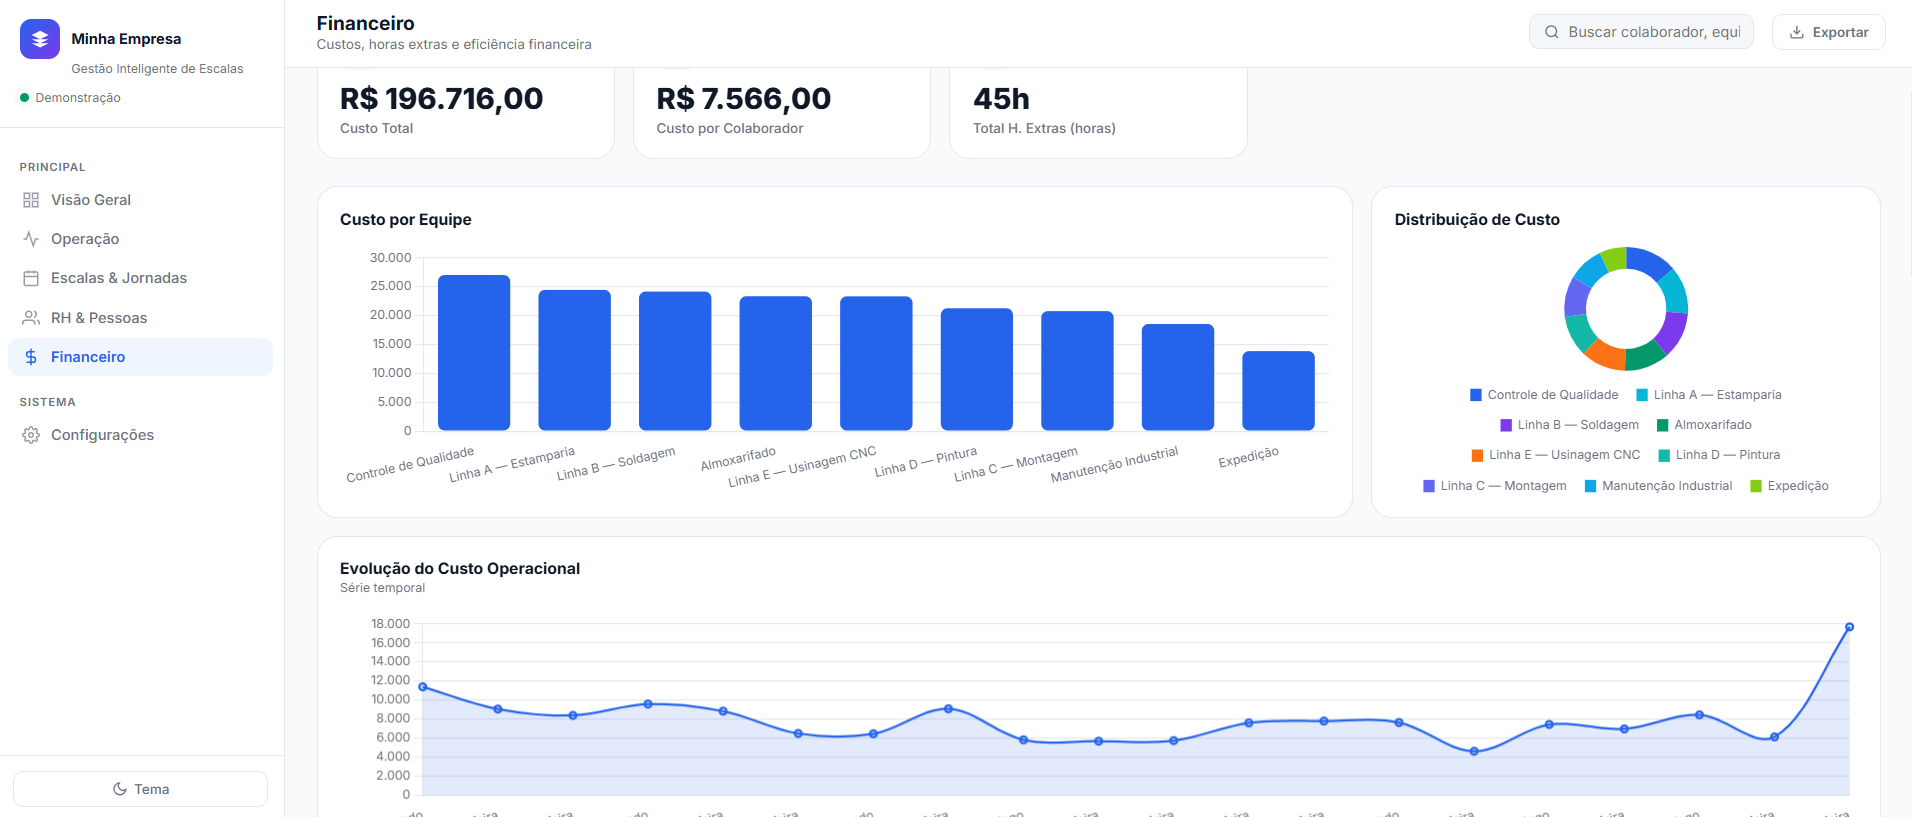Click the RH & Pessoas people icon
The height and width of the screenshot is (817, 1912).
click(31, 318)
